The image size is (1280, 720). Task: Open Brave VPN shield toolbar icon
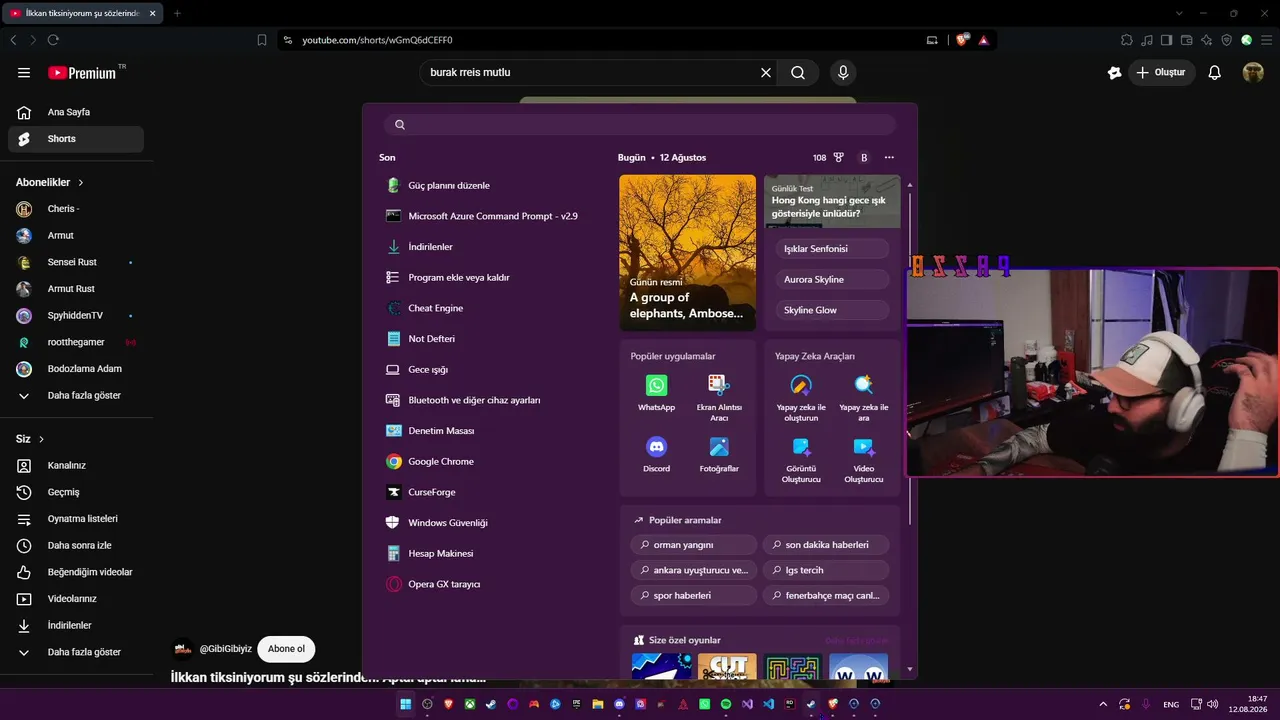click(1227, 40)
